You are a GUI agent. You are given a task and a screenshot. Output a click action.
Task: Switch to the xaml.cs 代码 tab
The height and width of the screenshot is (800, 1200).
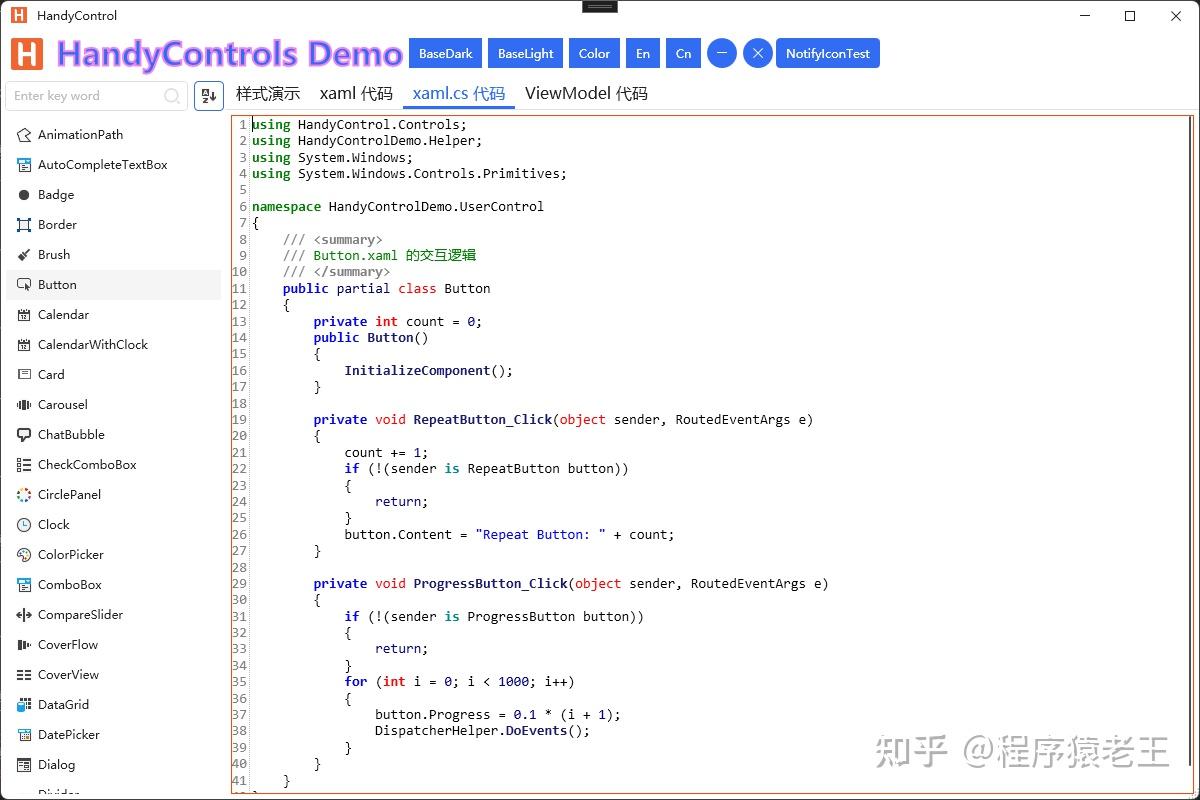[457, 93]
